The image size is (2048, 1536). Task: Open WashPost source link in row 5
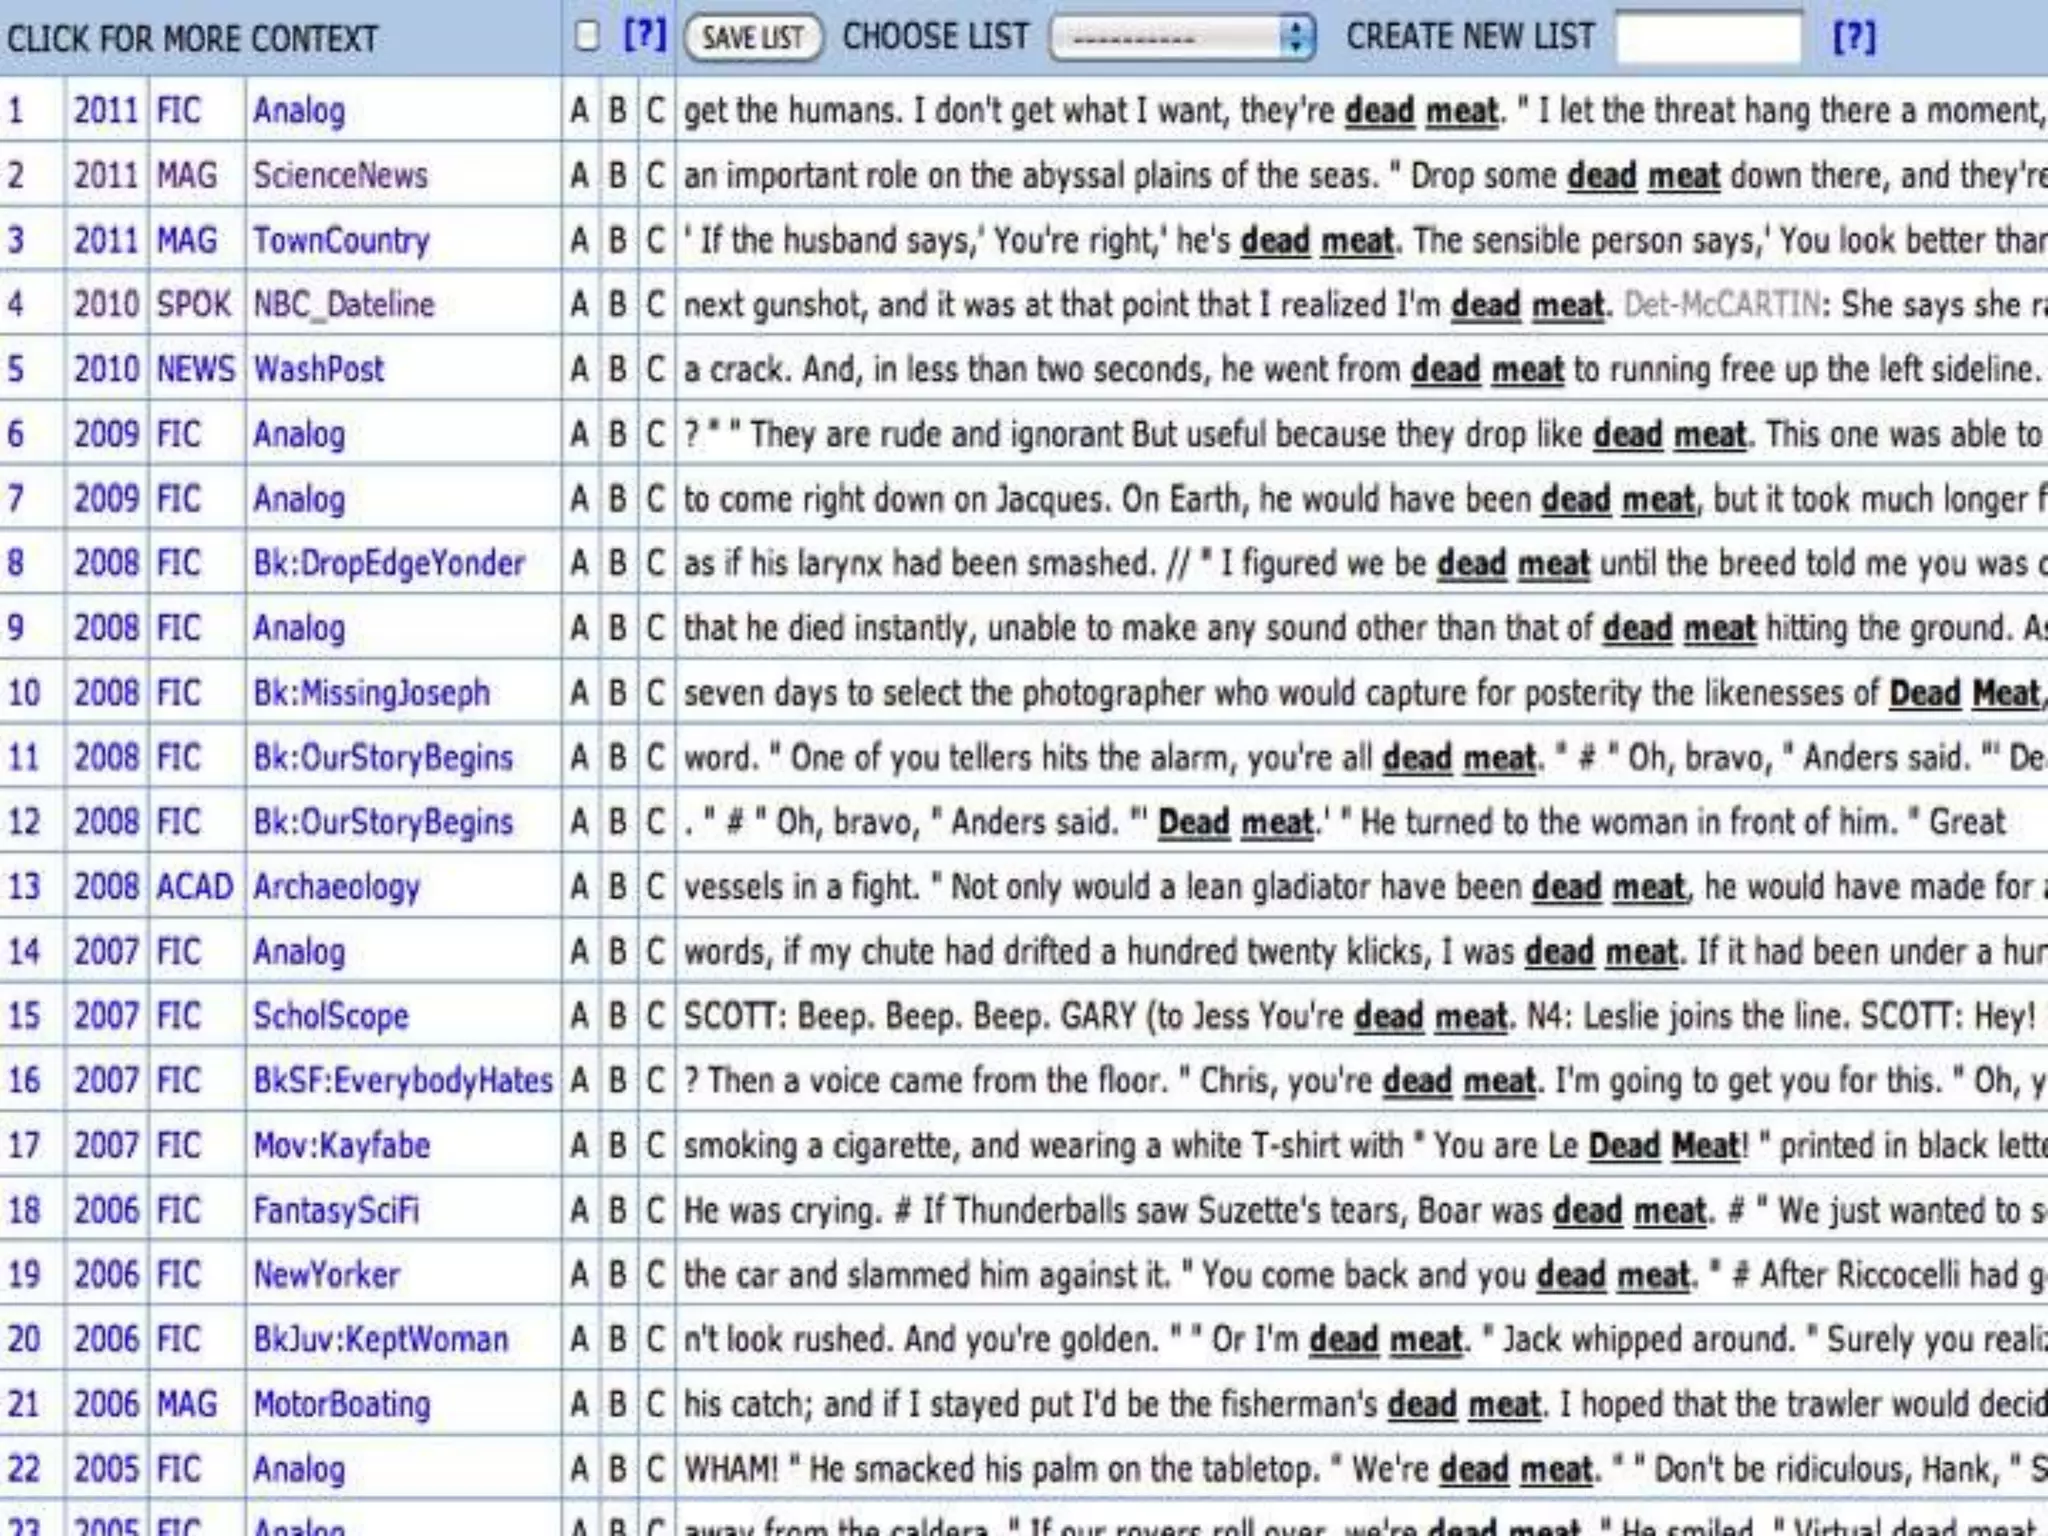coord(318,369)
